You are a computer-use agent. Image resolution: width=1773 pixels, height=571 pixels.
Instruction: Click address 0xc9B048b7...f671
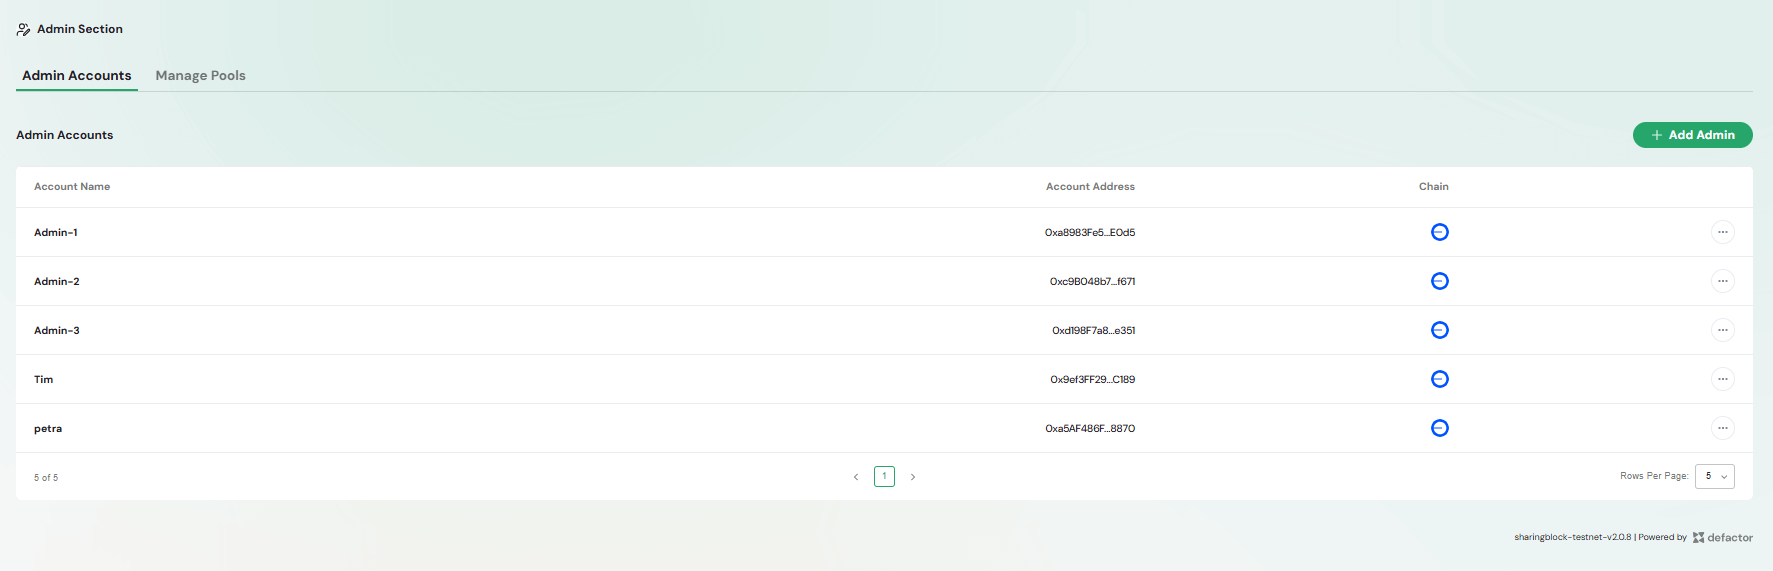point(1092,281)
